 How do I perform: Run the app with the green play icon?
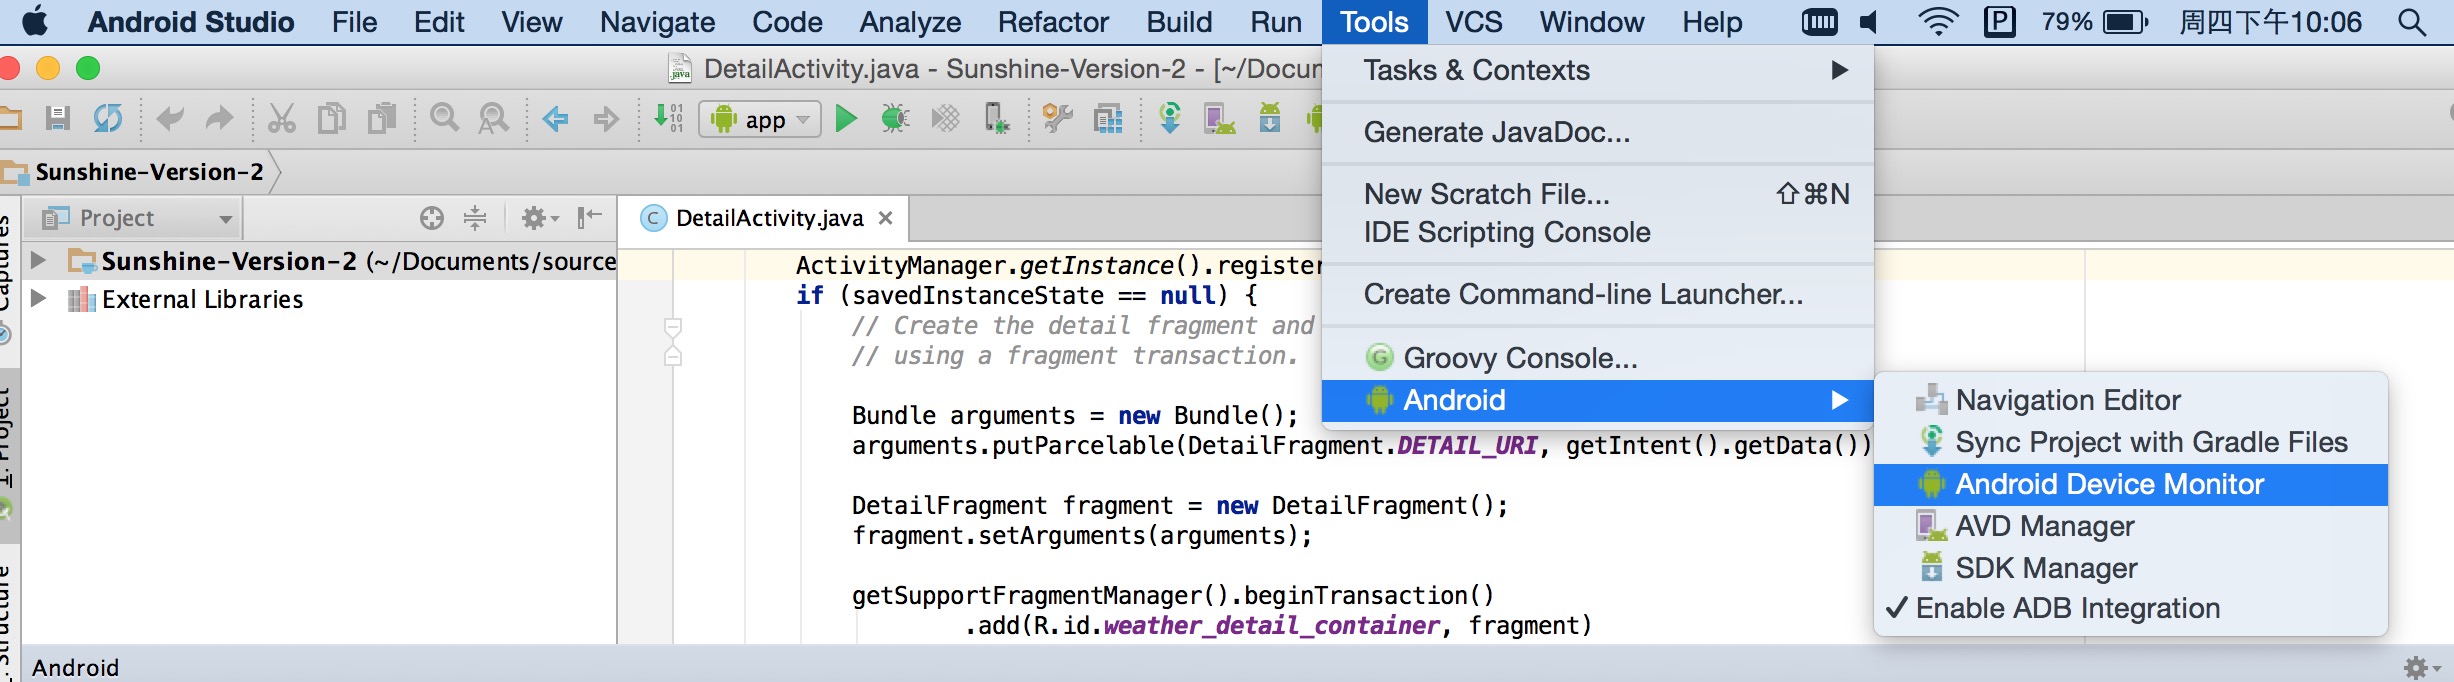(846, 119)
